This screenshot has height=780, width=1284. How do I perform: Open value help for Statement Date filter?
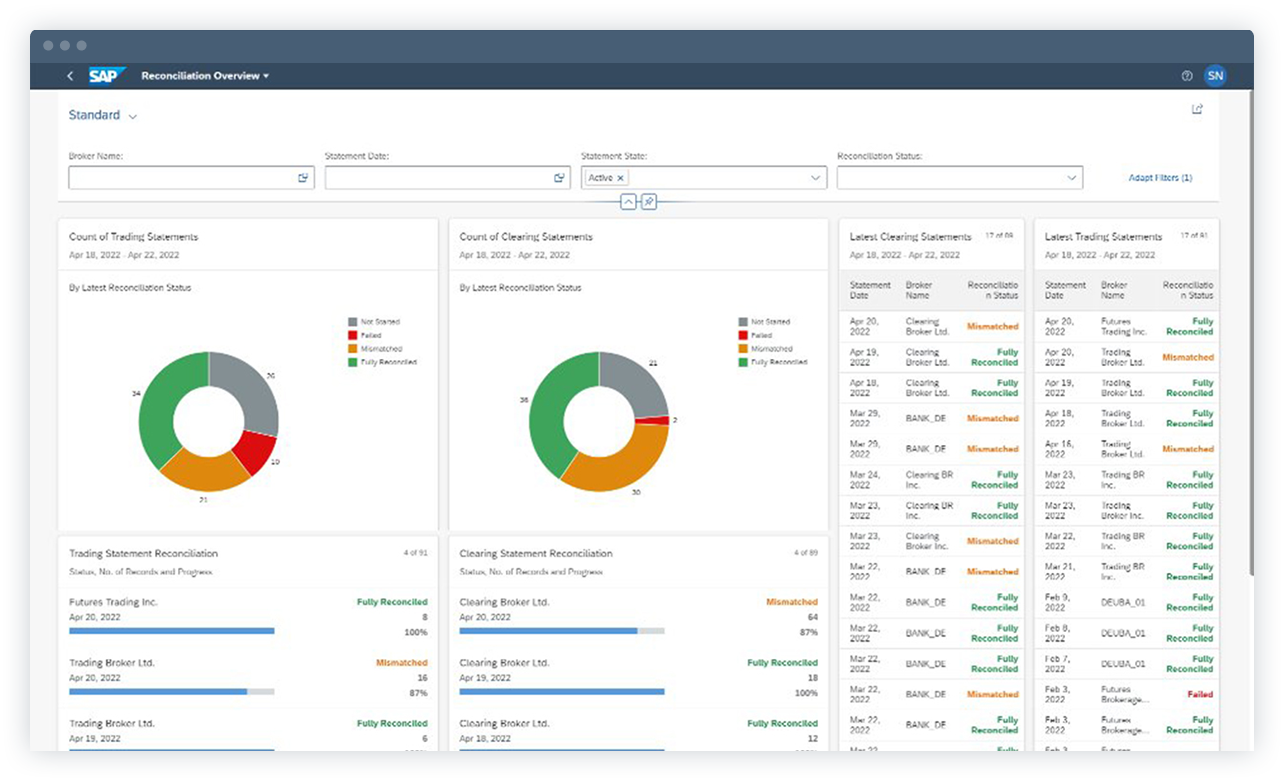pos(560,177)
